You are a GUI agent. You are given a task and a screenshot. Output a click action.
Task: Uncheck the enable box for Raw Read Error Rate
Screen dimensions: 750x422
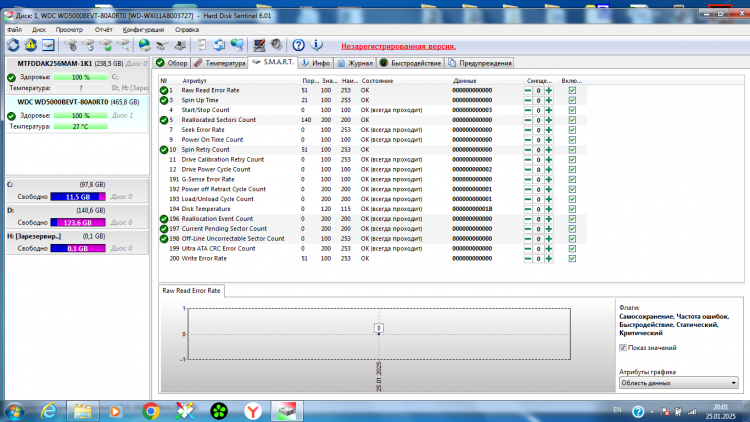(x=572, y=90)
